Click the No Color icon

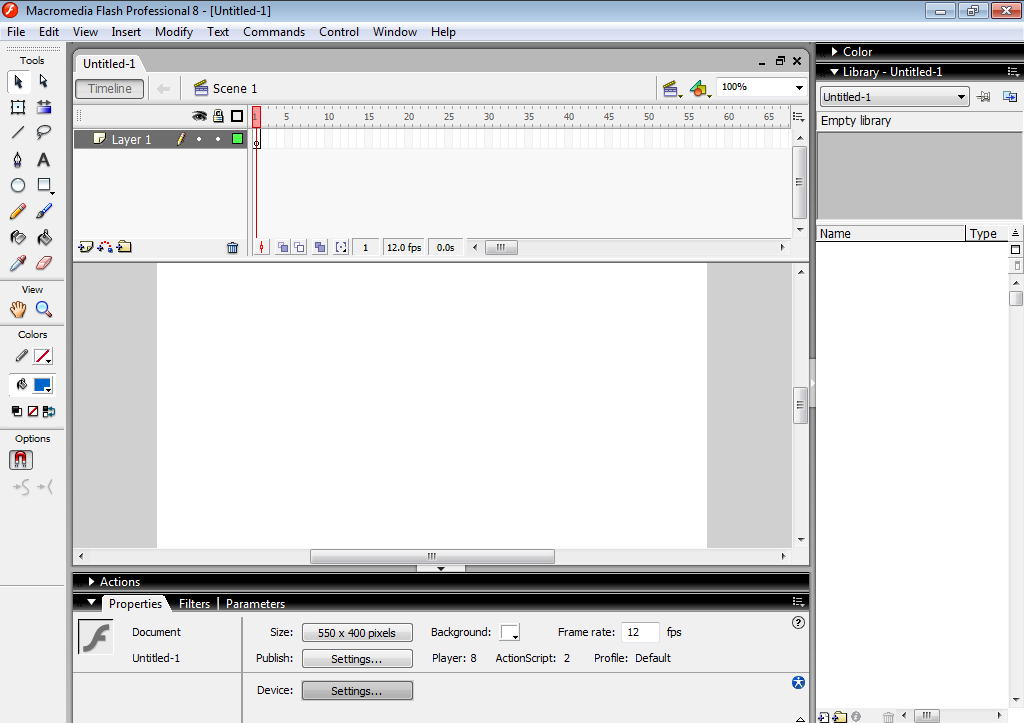[33, 411]
